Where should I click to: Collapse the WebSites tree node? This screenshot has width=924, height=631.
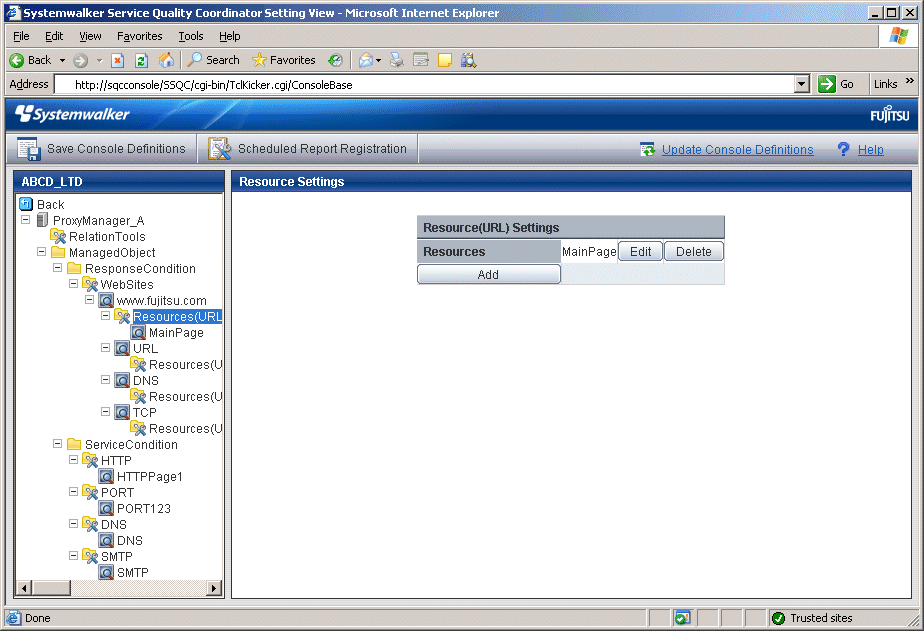73,283
